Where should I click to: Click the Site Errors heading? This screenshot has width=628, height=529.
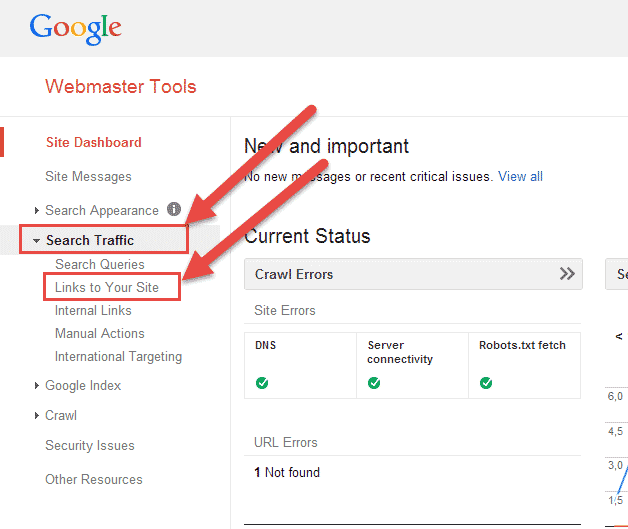285,310
